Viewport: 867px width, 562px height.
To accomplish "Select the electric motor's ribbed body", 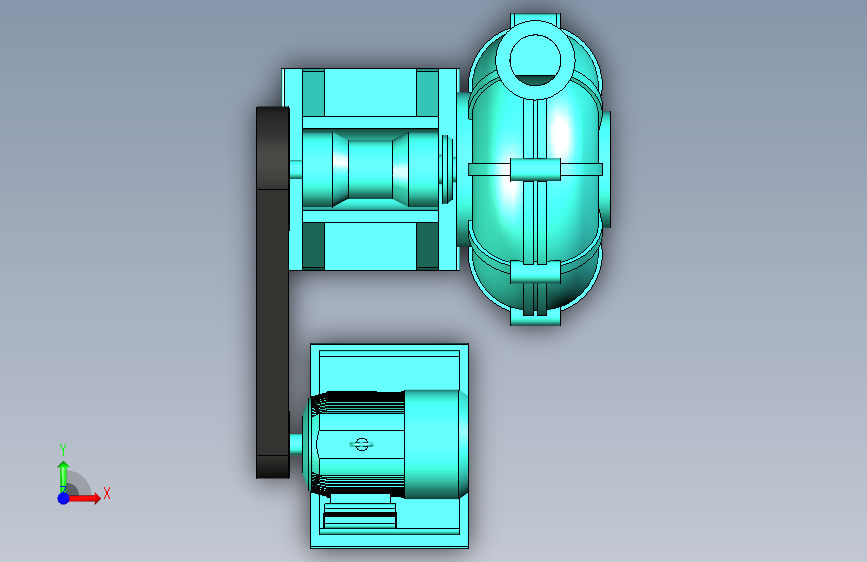I will point(357,445).
